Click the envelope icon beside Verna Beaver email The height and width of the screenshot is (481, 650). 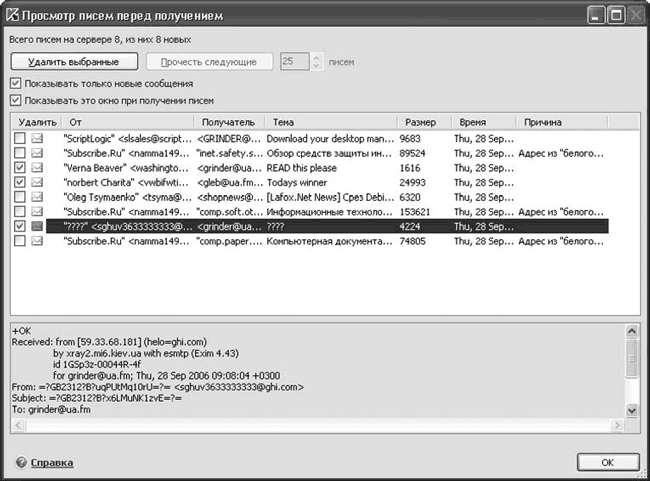(37, 168)
